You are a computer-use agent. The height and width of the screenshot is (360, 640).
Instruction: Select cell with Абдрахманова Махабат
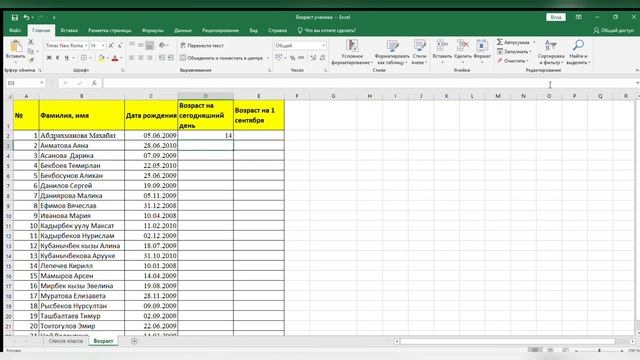coord(82,135)
